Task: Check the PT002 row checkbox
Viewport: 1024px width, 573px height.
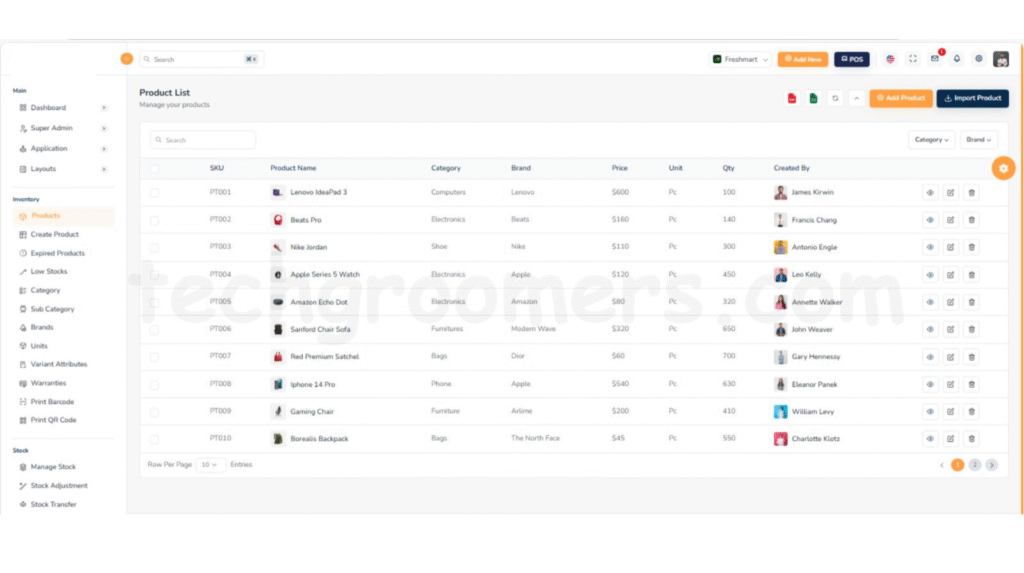Action: [154, 220]
